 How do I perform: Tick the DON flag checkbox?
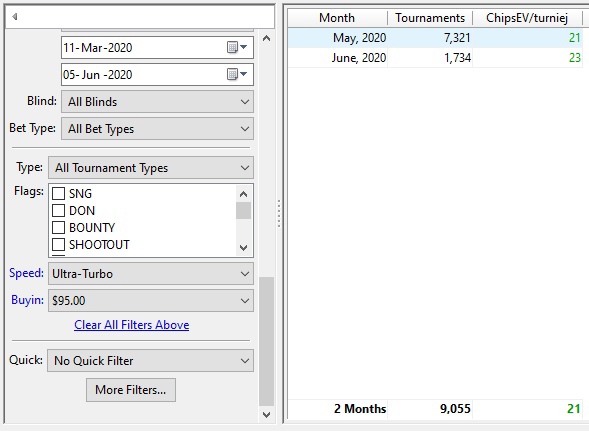coord(58,210)
